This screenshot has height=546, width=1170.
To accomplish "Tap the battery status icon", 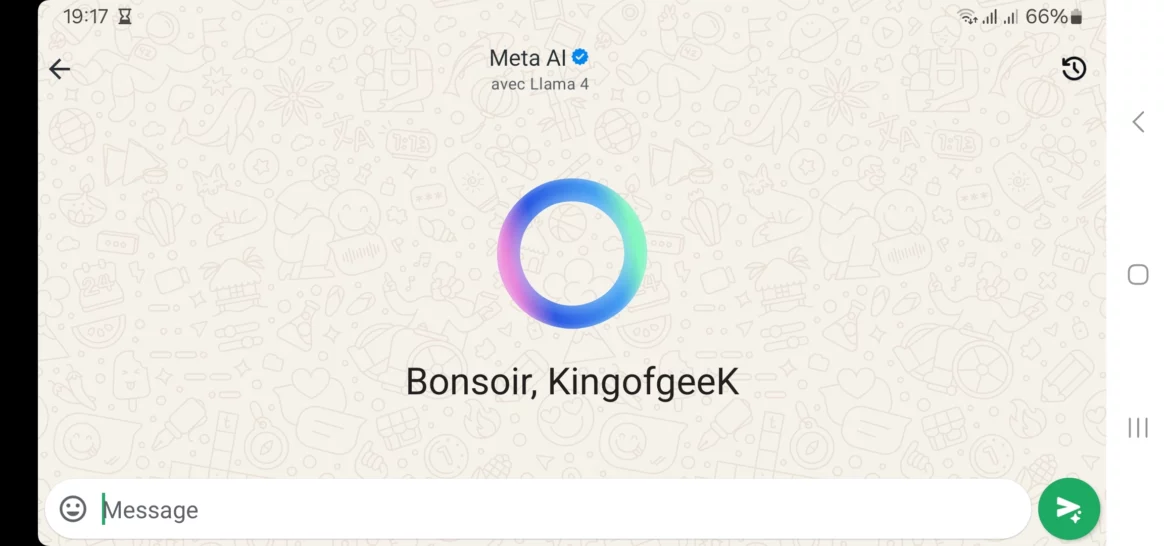I will [x=1076, y=16].
